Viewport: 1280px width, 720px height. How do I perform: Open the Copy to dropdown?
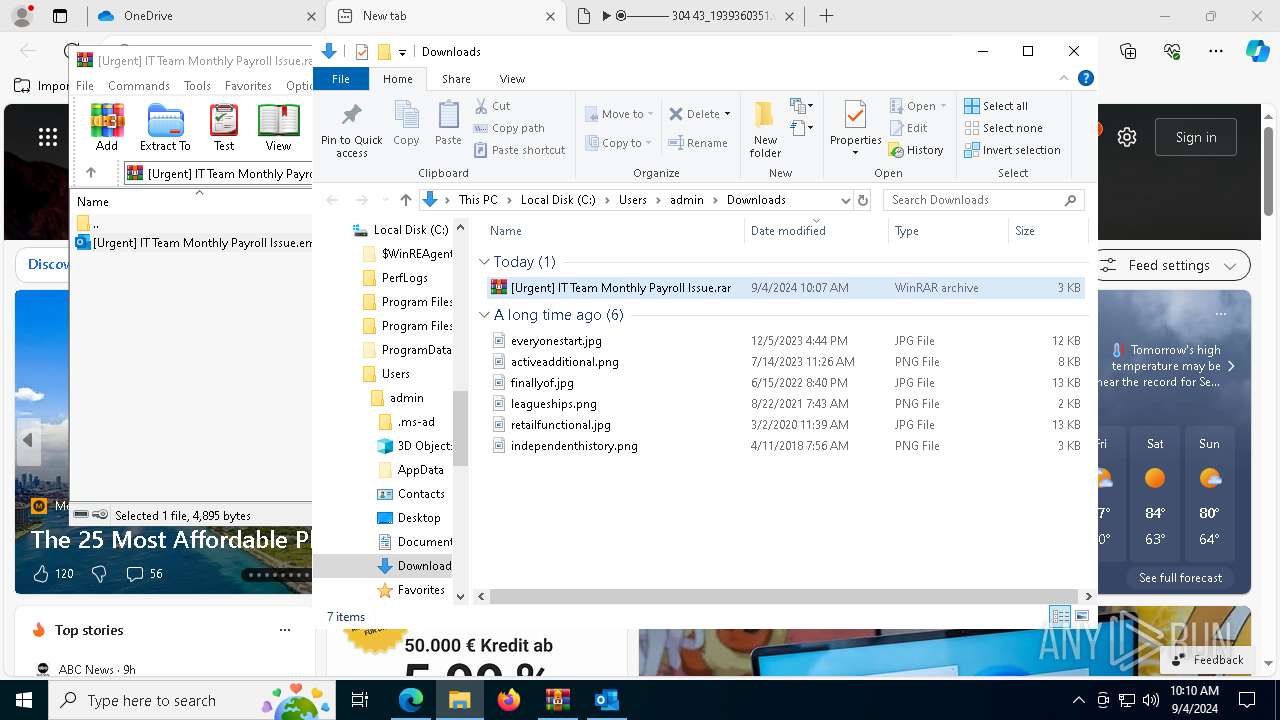pos(618,143)
